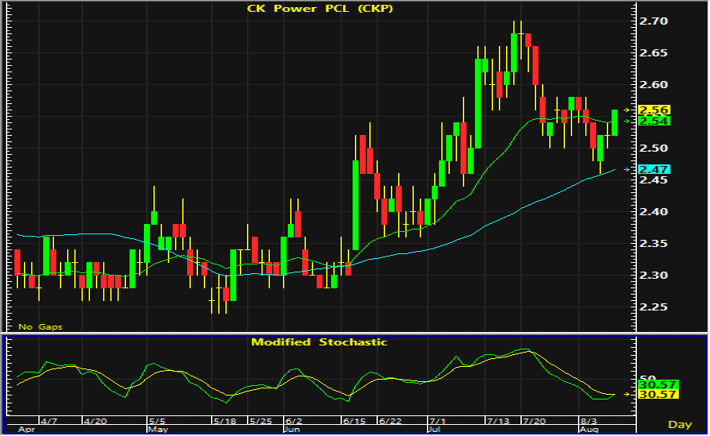Click the 4/20 date marker
710x436 pixels.
point(96,421)
